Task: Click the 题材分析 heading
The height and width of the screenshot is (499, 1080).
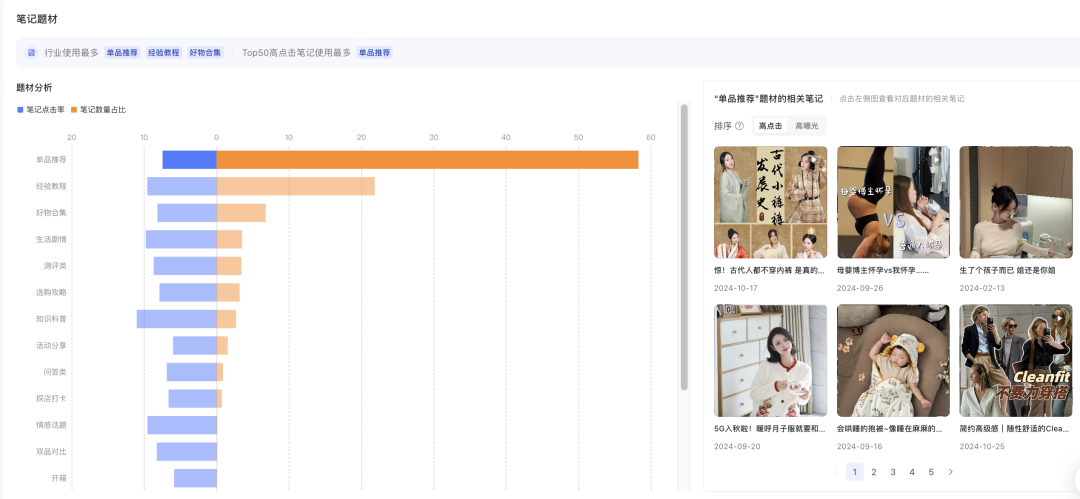Action: coord(34,88)
